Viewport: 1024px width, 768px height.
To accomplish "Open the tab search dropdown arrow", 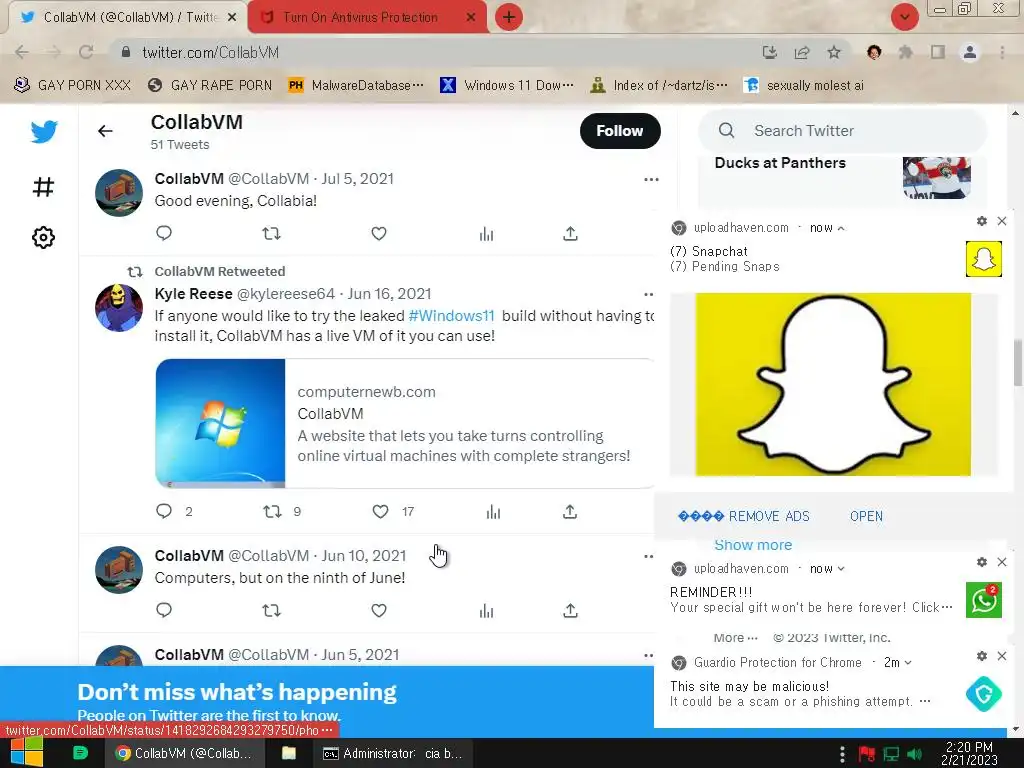I will coord(904,17).
